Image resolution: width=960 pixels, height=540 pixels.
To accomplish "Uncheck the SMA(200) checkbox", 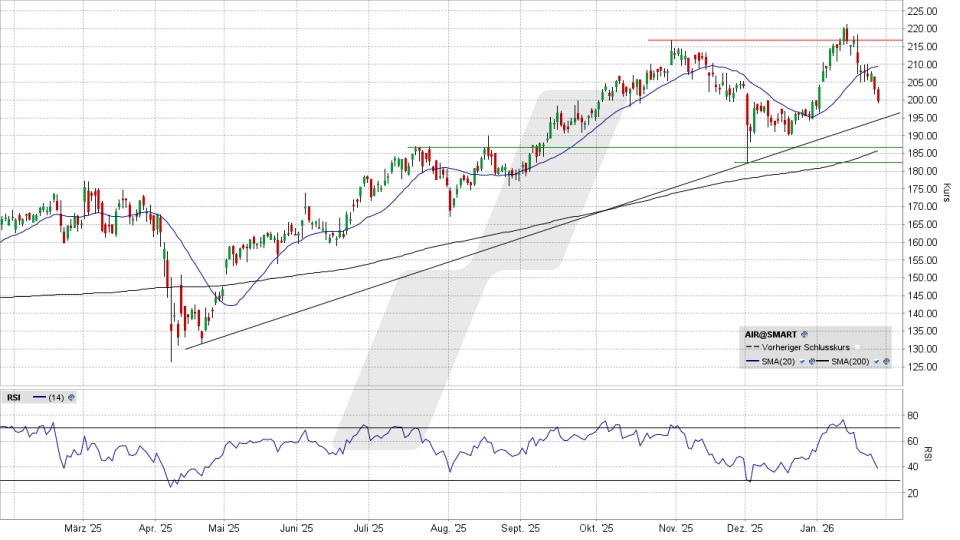I will coord(876,361).
